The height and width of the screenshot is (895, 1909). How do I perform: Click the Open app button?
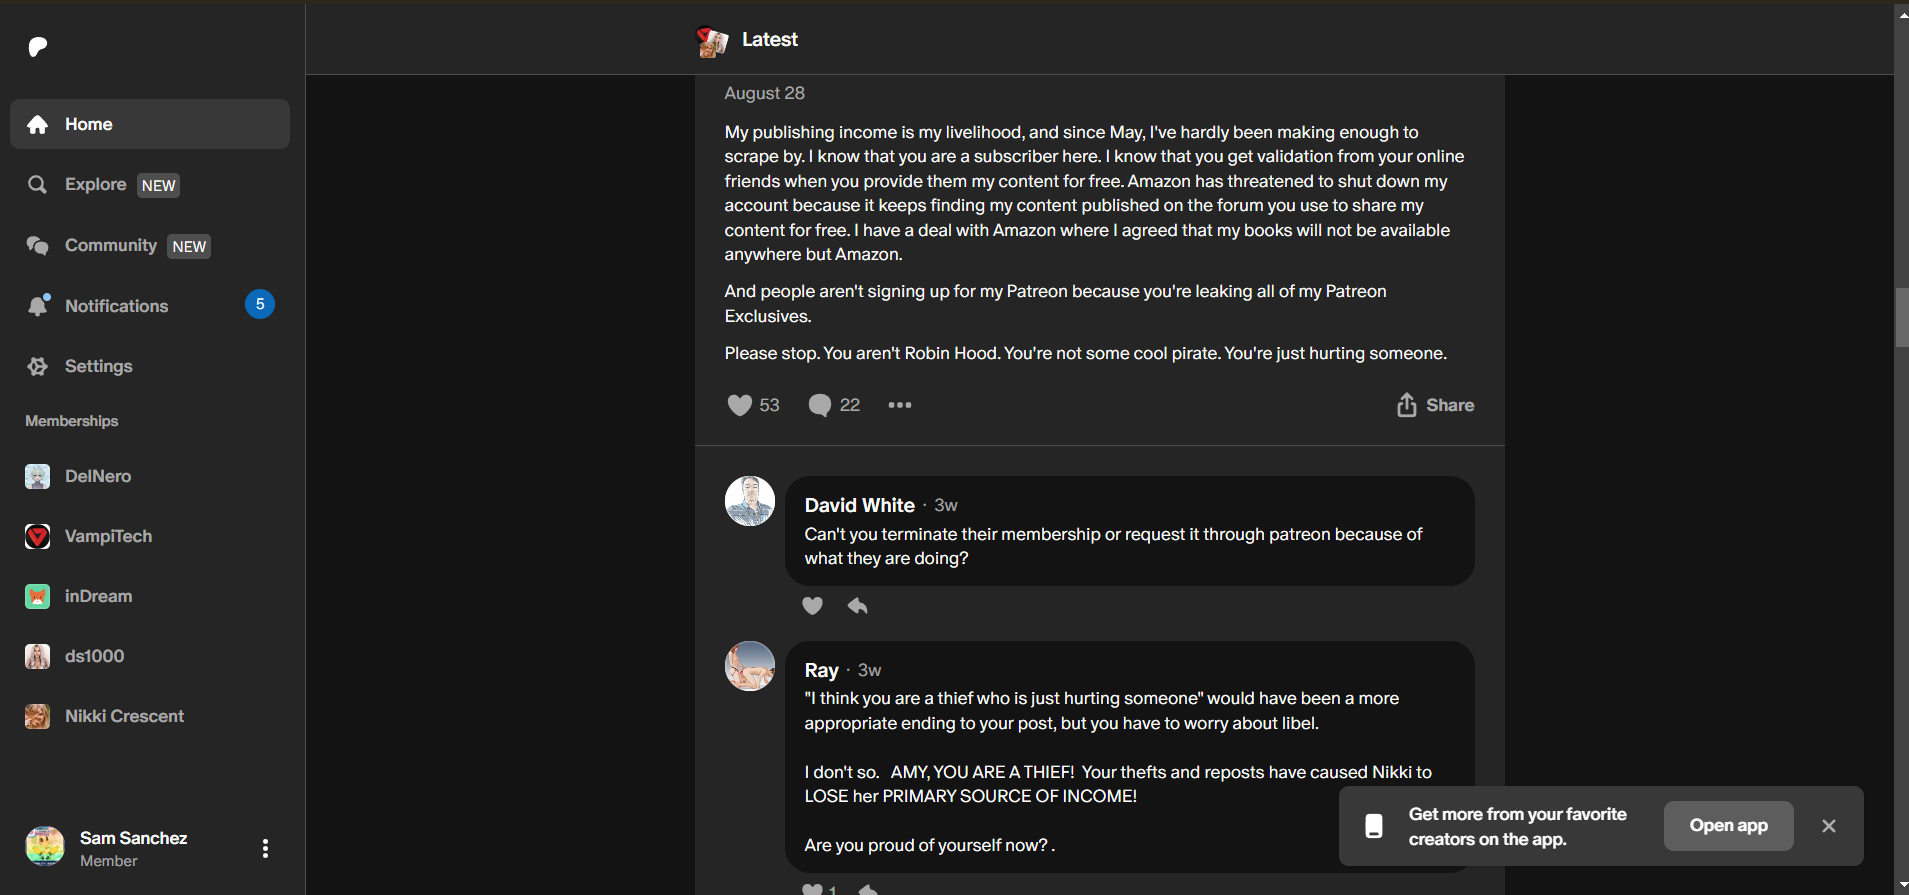tap(1728, 826)
